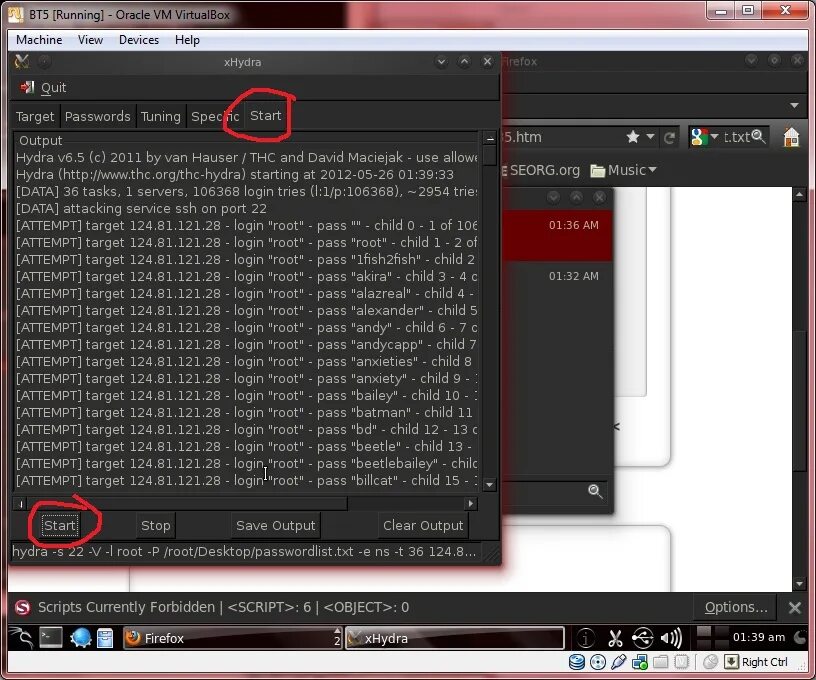Click the Start button to launch attack

[x=60, y=525]
